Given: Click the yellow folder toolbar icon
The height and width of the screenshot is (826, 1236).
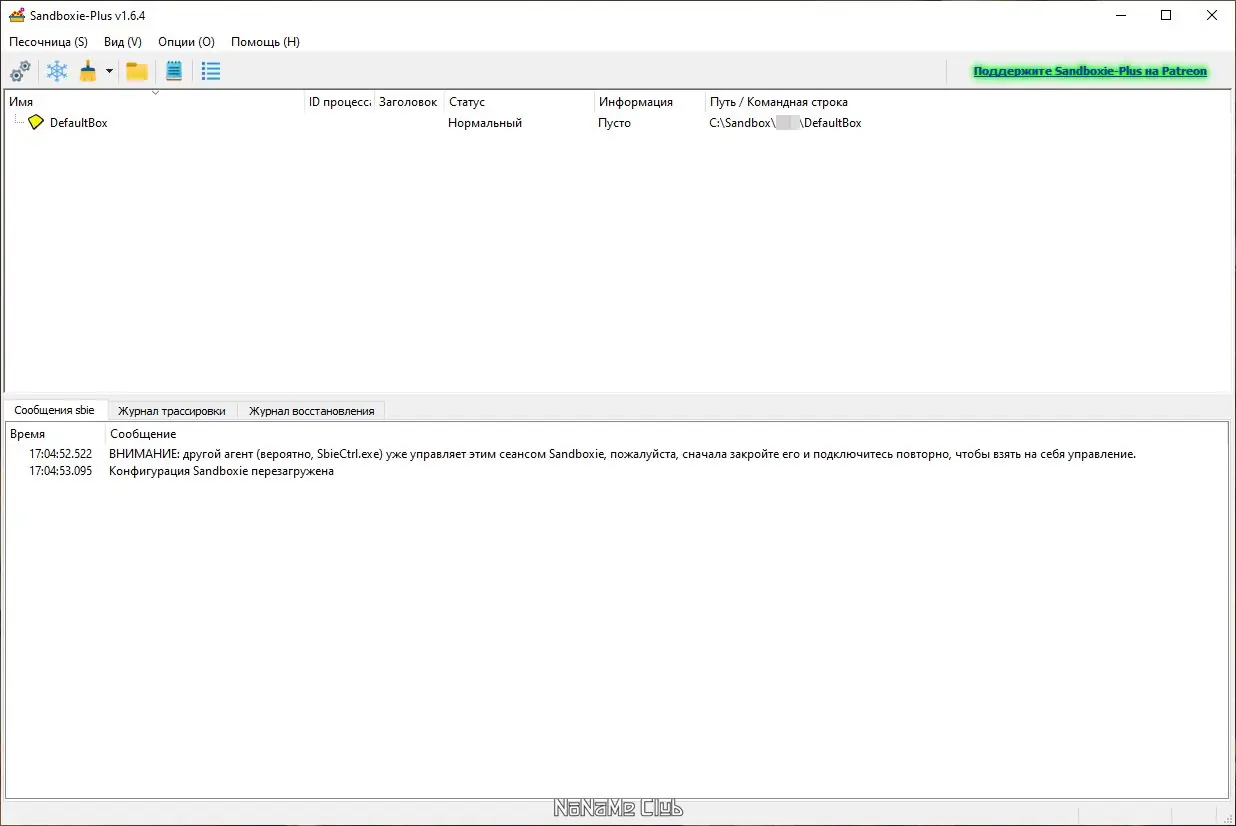Looking at the screenshot, I should [x=137, y=71].
